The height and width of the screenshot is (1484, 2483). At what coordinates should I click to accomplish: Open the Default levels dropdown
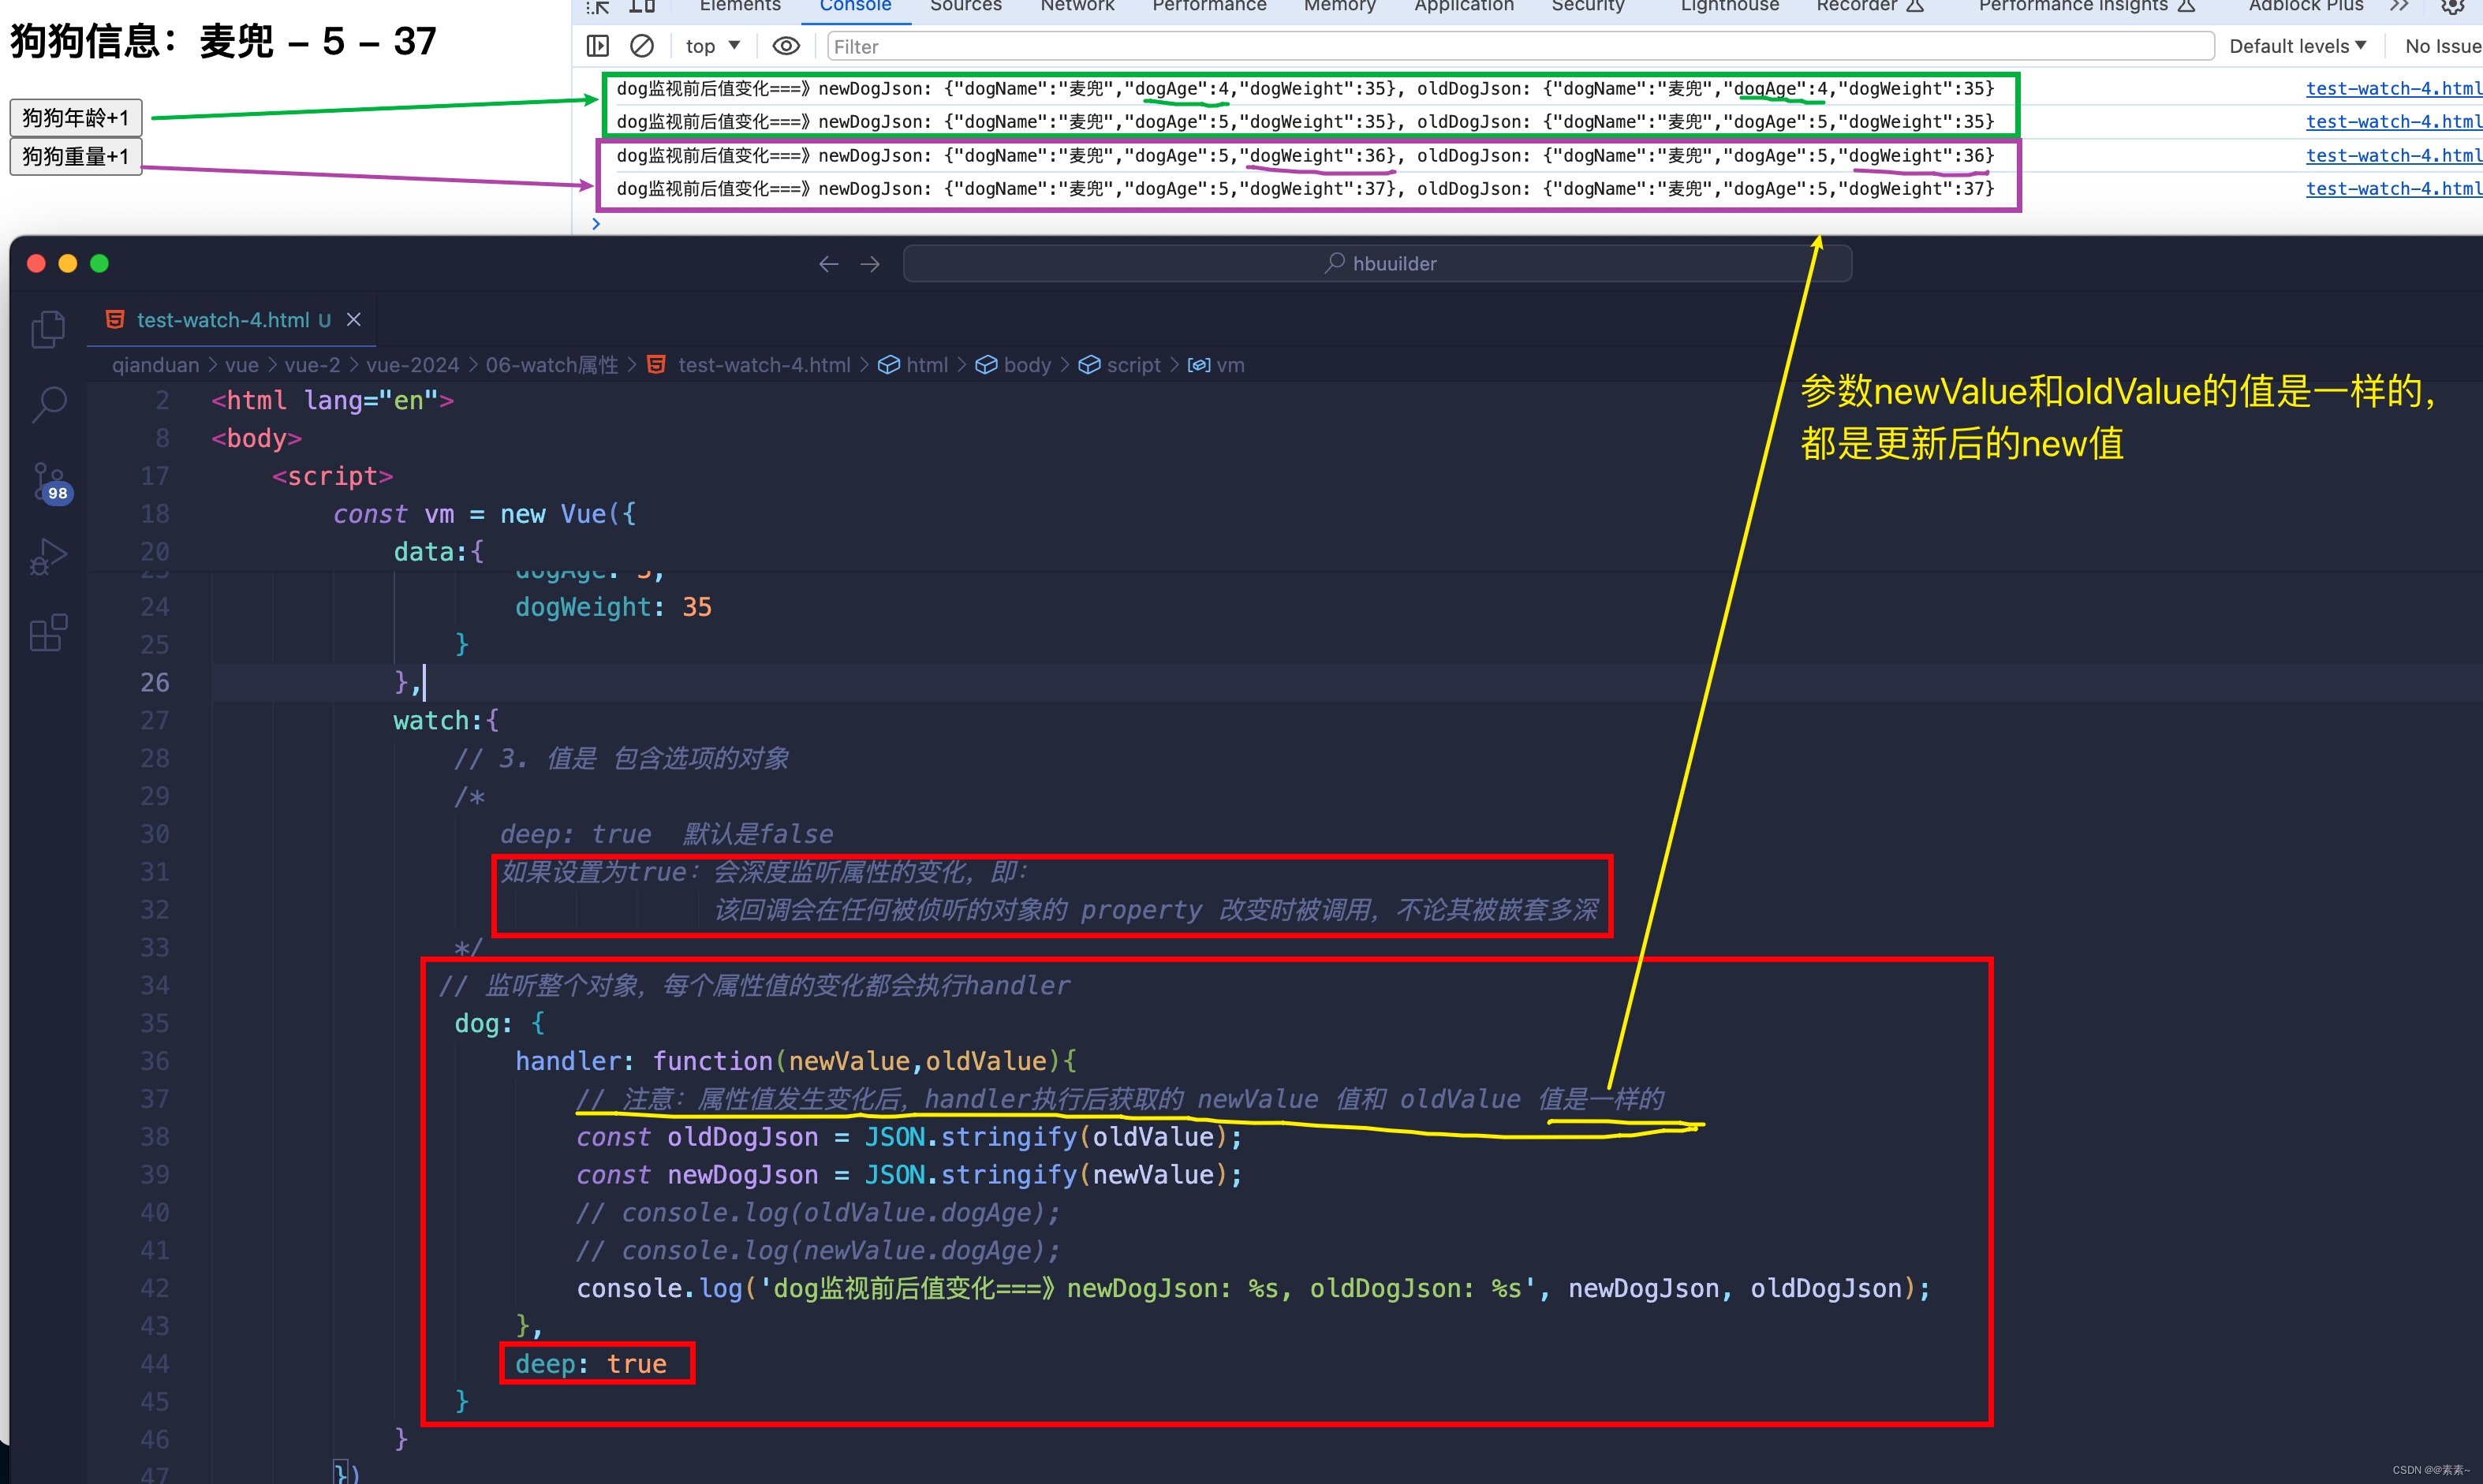click(x=2297, y=46)
